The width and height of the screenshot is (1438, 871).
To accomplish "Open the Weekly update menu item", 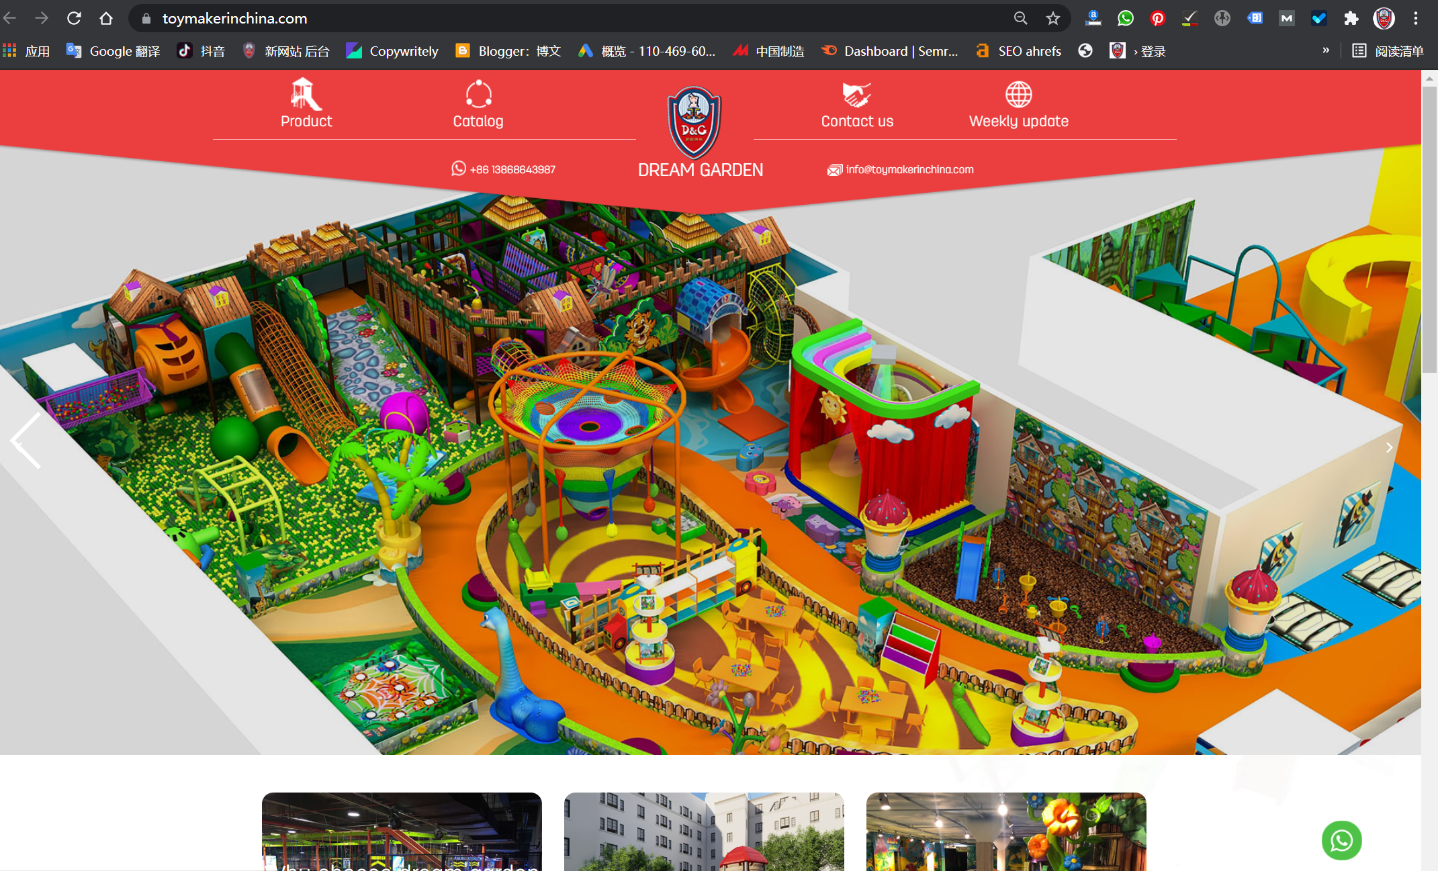I will point(1018,105).
